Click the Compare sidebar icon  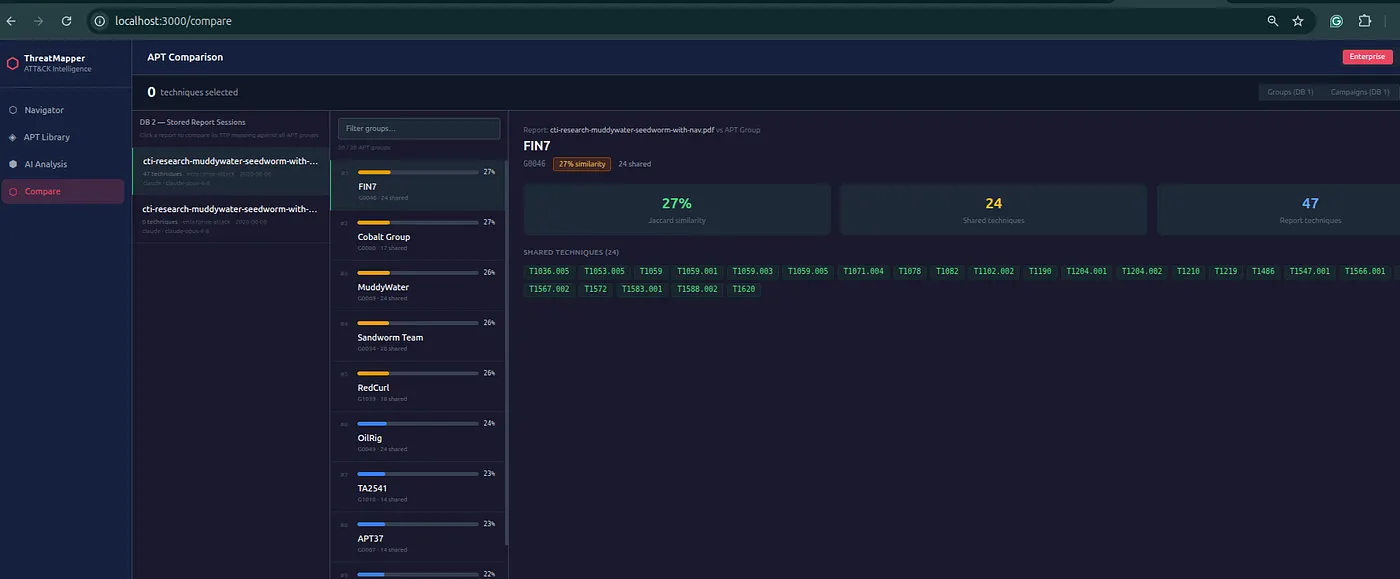click(12, 191)
